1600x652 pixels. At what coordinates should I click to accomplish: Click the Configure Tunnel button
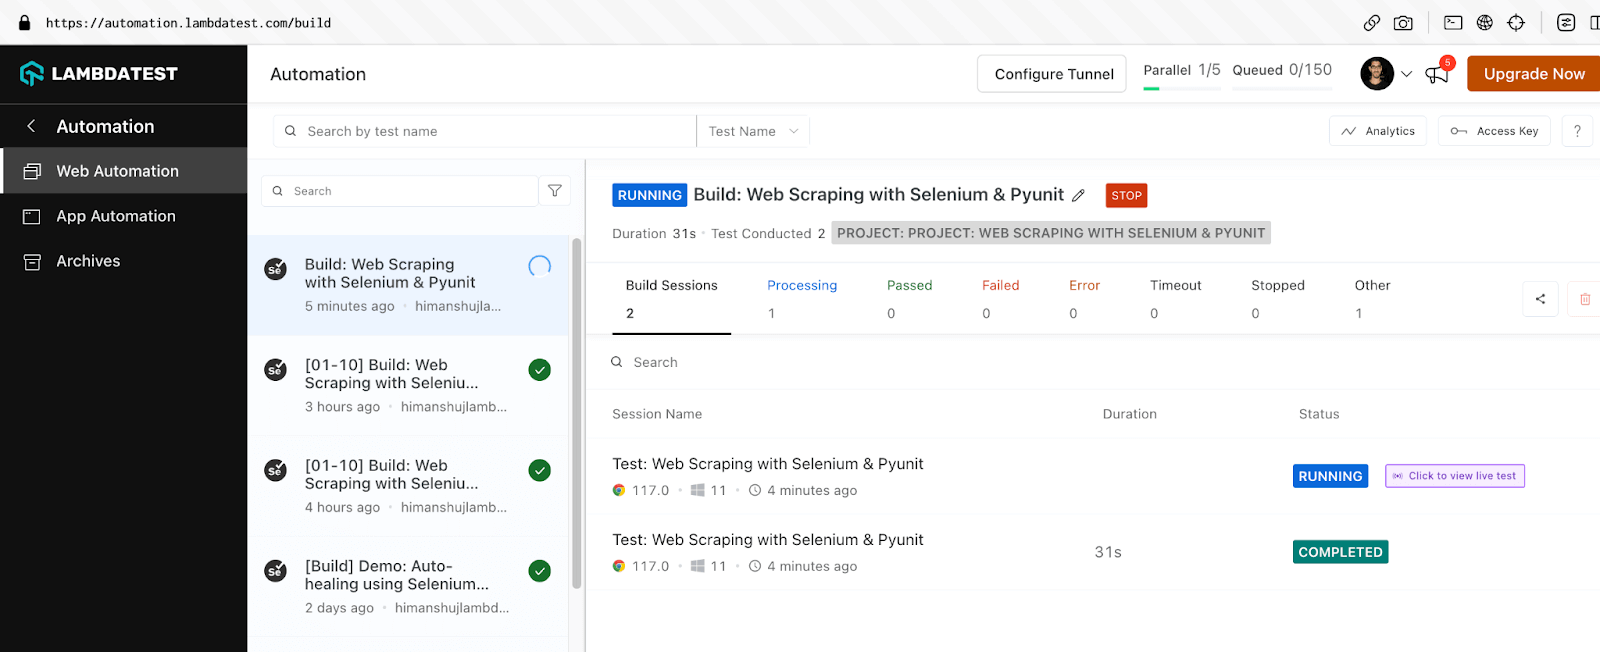[1052, 74]
